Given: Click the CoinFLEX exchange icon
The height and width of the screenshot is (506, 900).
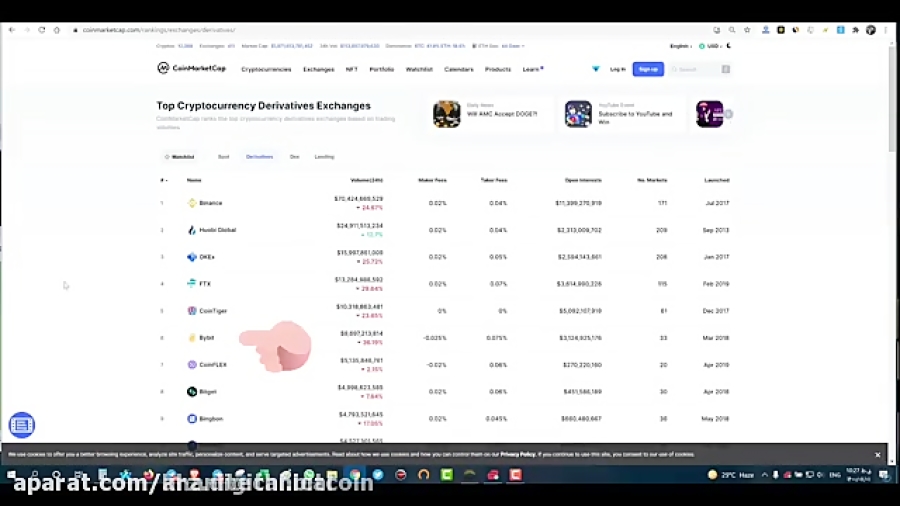Looking at the screenshot, I should (x=192, y=365).
